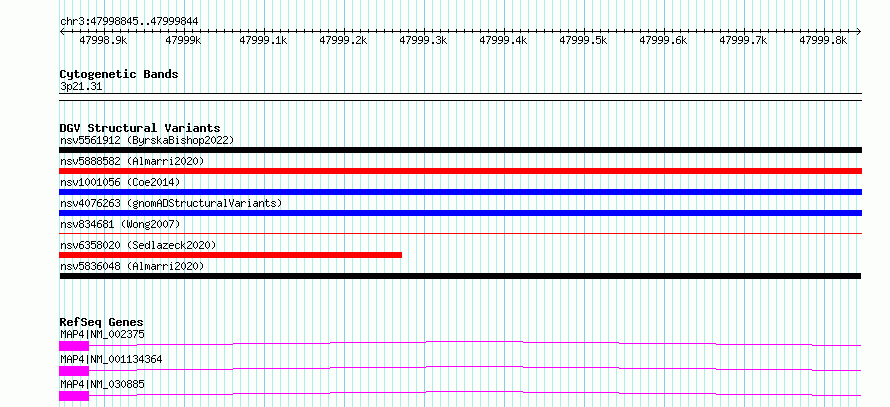Click the 47999.7k ruler tick label
This screenshot has width=890, height=407.
(744, 40)
